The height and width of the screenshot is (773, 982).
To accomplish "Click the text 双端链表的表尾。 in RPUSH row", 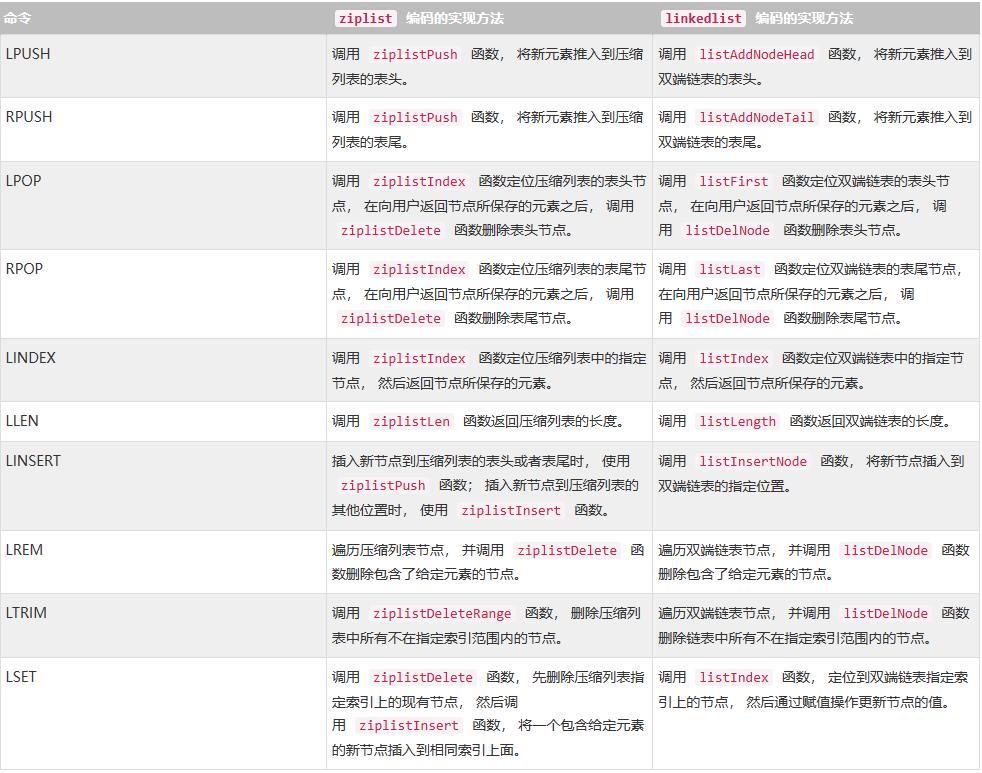I will 711,142.
